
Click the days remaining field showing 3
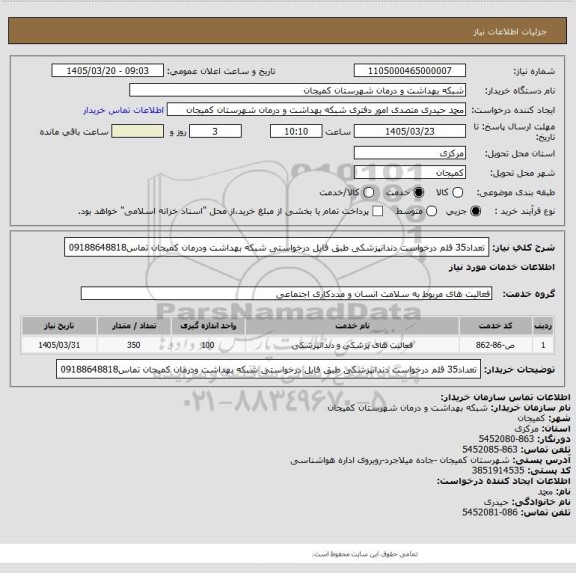coord(215,131)
